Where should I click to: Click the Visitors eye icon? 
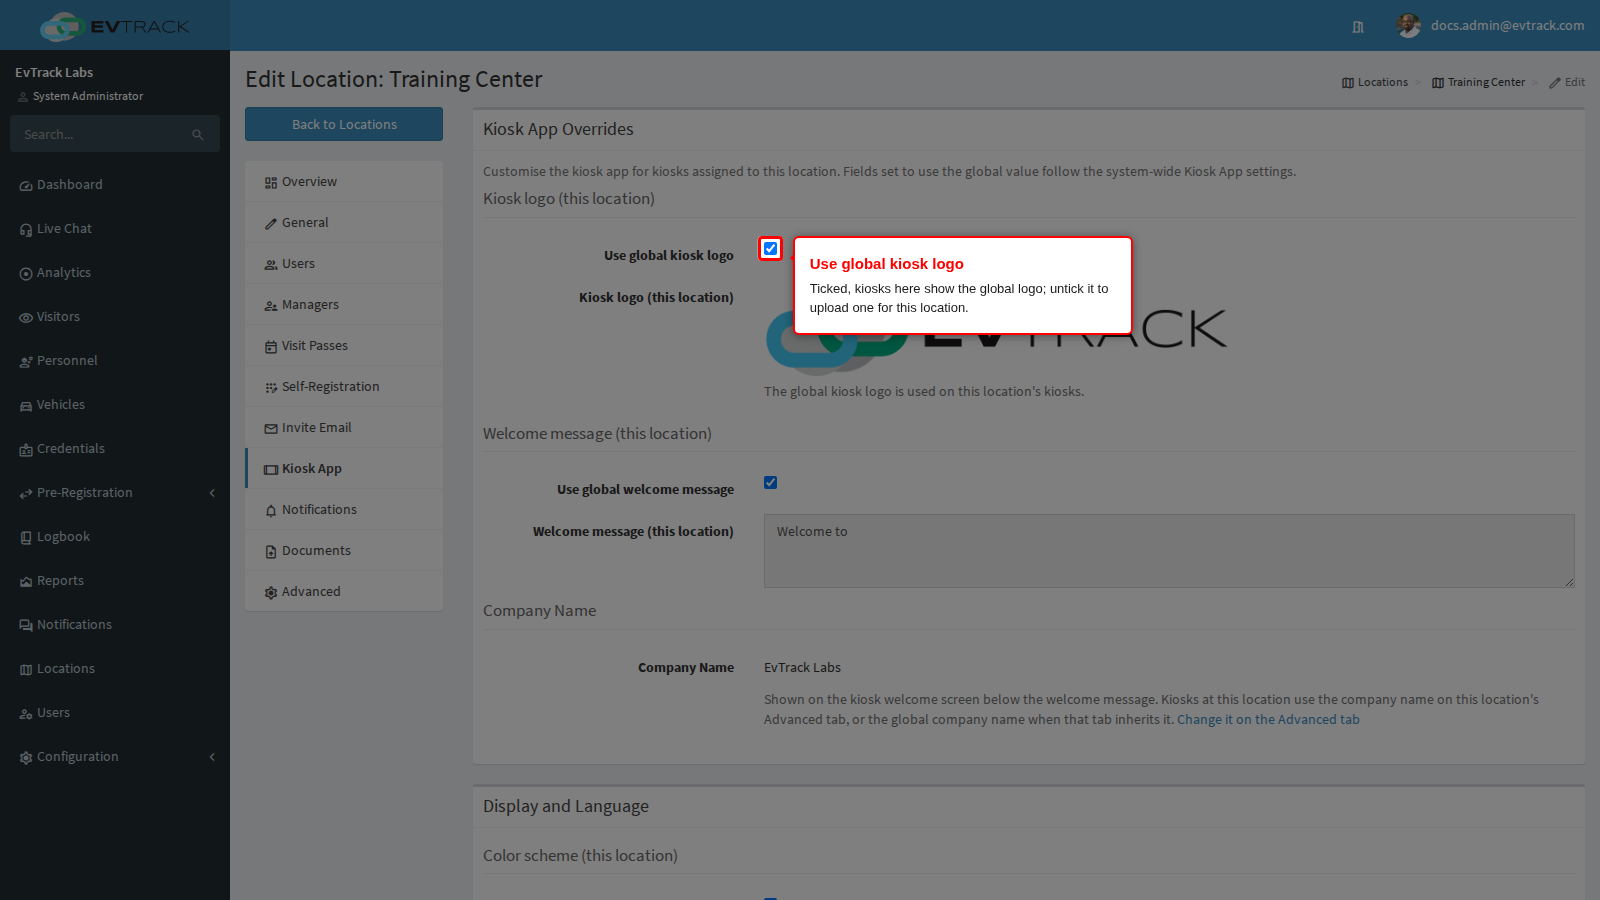(26, 318)
